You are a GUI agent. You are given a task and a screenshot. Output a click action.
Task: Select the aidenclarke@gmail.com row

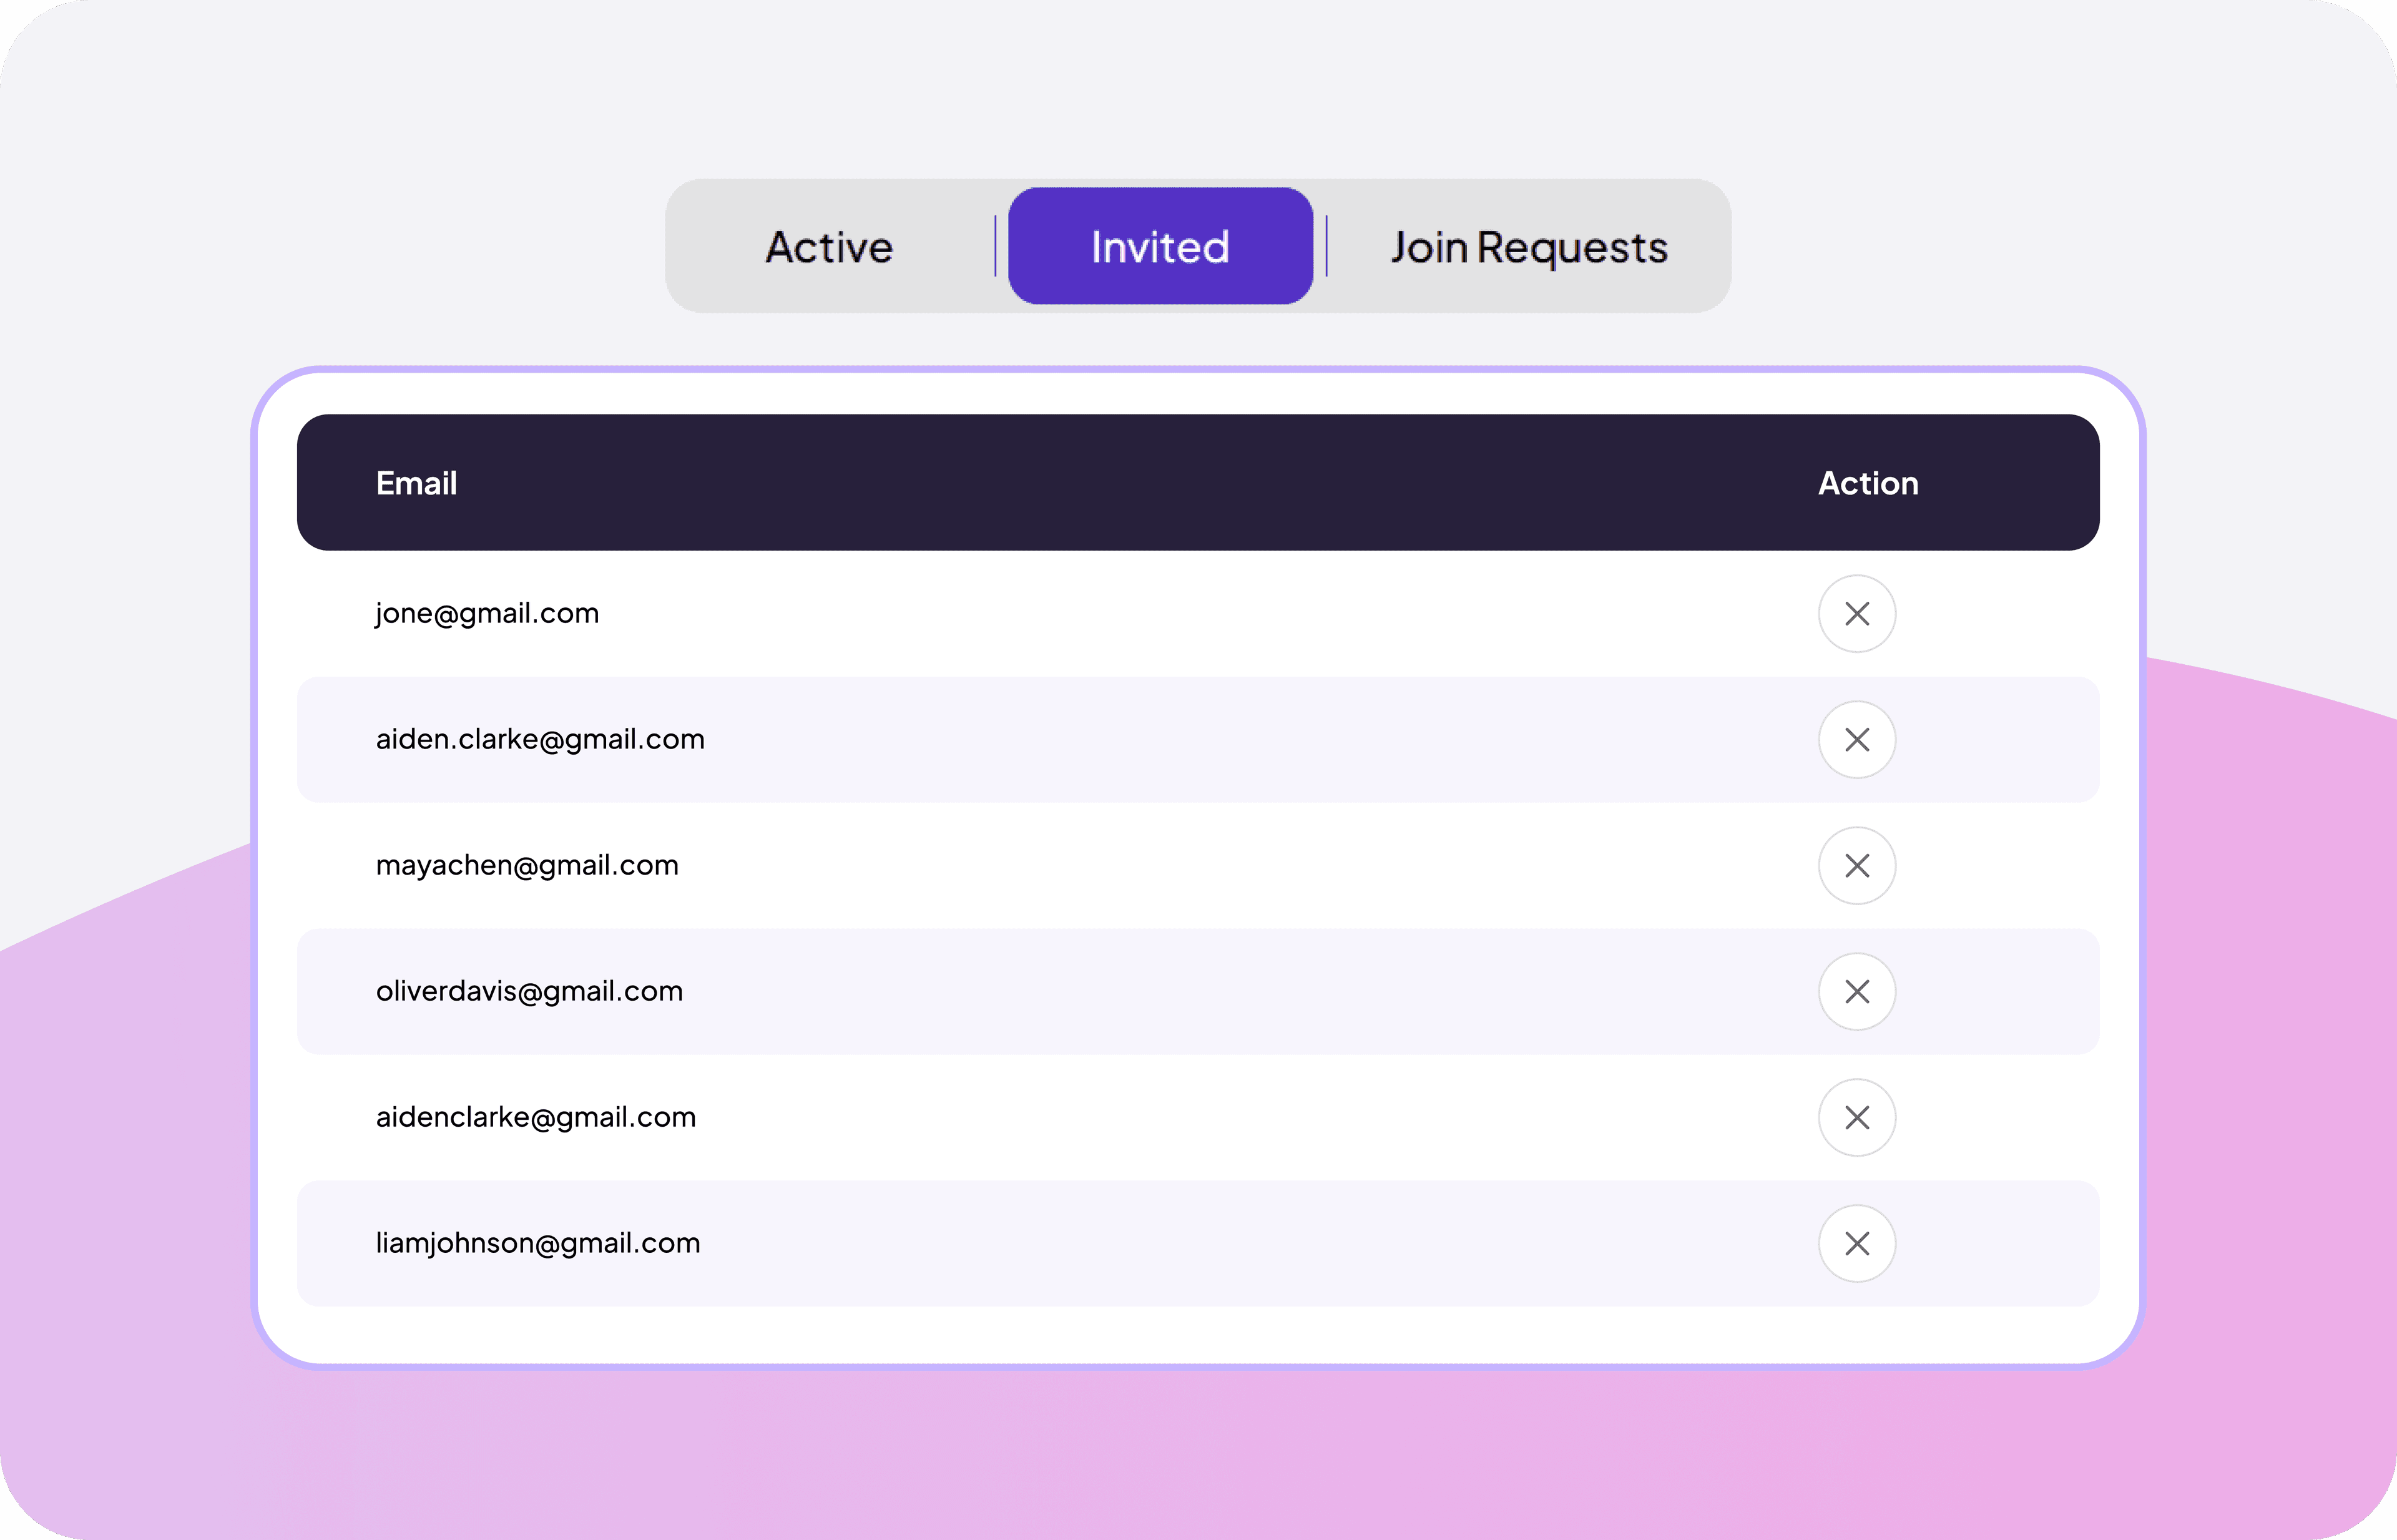[x=536, y=1117]
